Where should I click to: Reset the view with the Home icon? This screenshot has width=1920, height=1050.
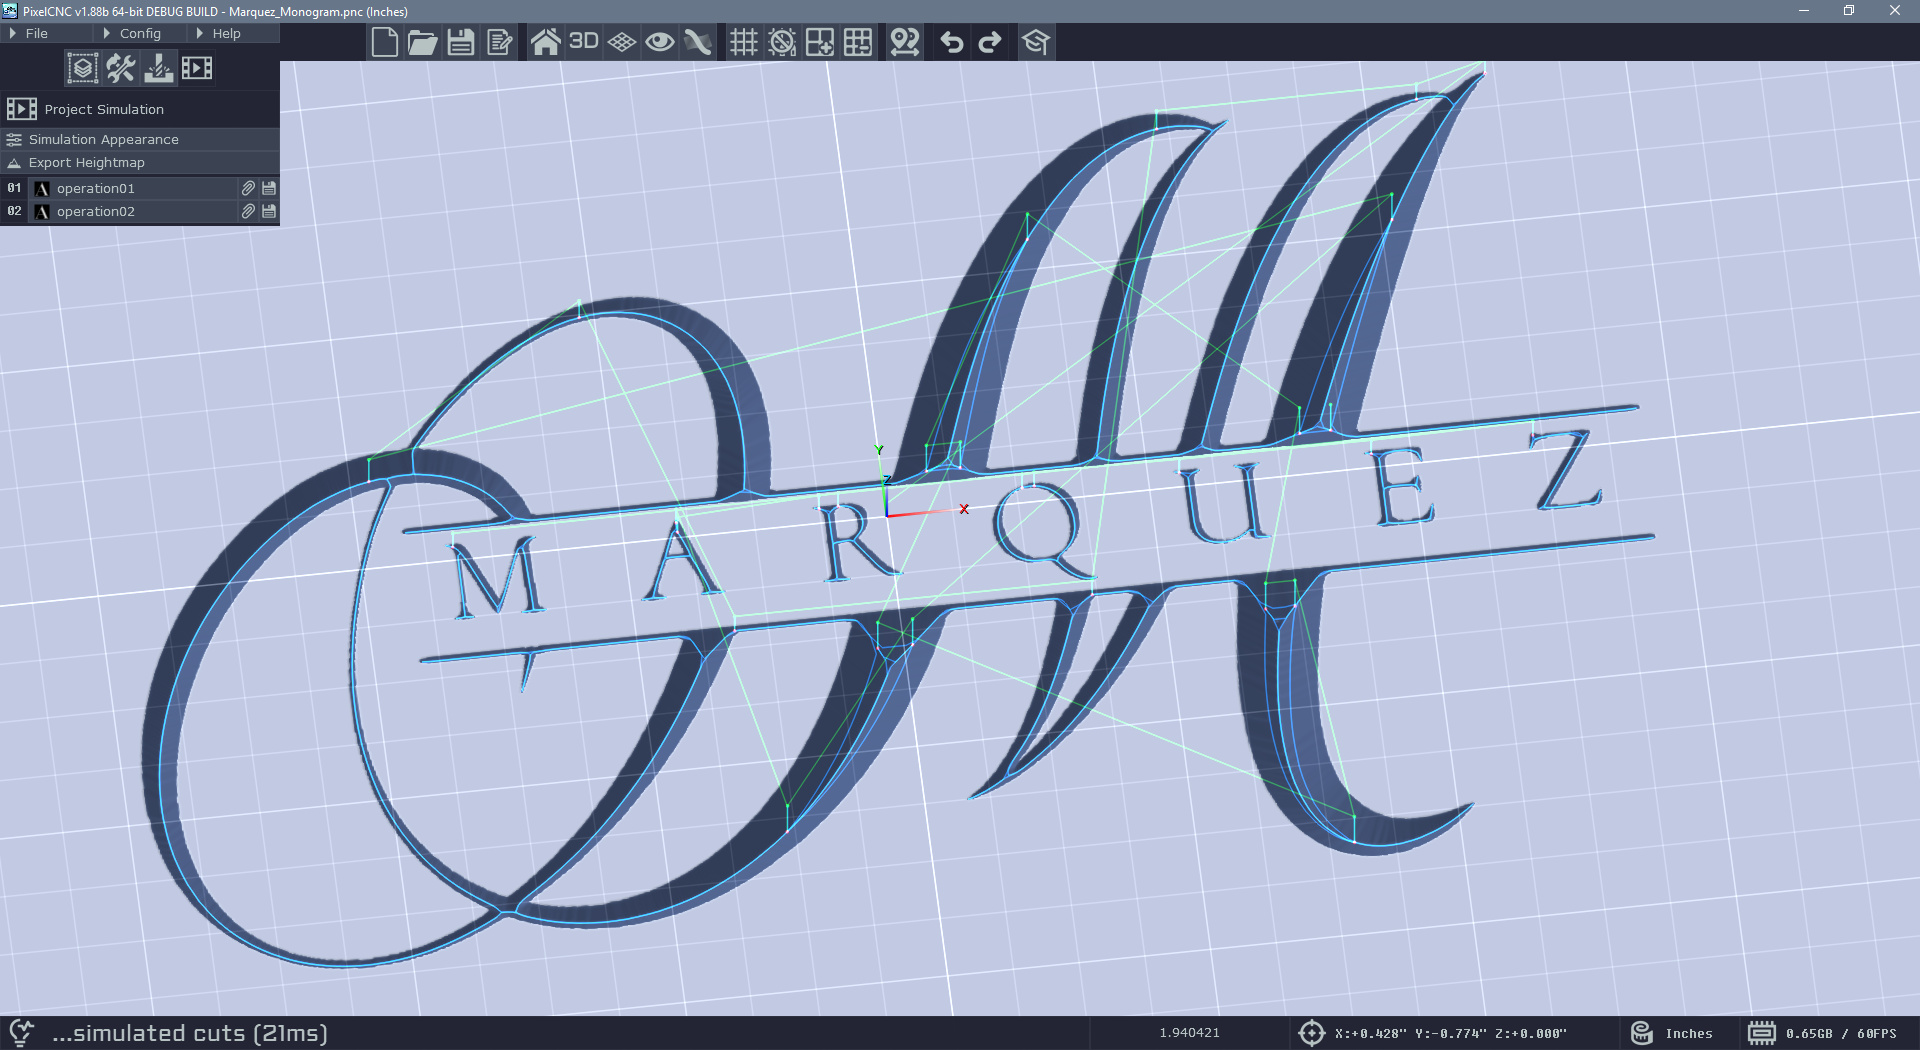click(x=545, y=42)
